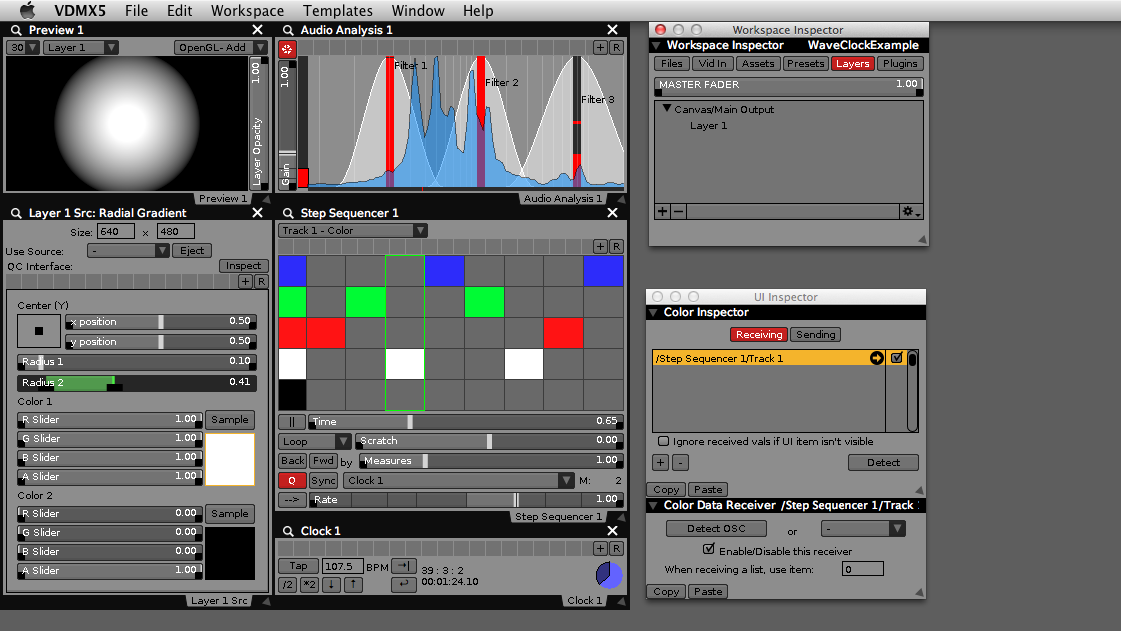Click the Eject button
1121x631 pixels.
(x=192, y=251)
